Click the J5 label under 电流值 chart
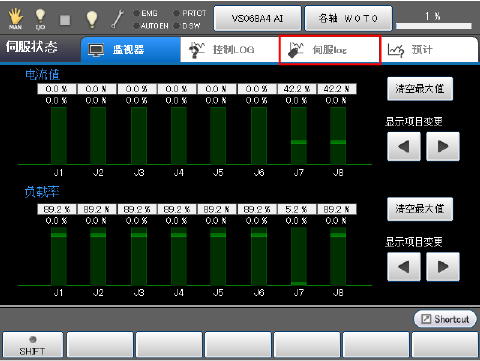Screen dimensions: 480x361 coord(218,173)
